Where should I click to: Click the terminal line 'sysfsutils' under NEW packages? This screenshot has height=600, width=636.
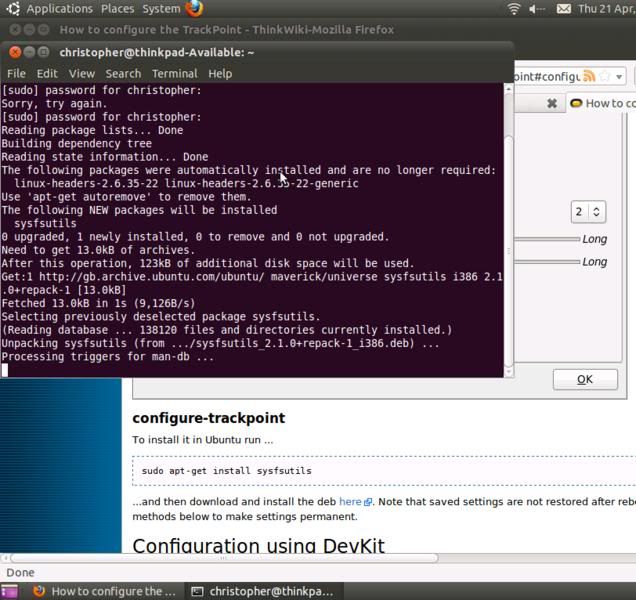click(x=45, y=224)
